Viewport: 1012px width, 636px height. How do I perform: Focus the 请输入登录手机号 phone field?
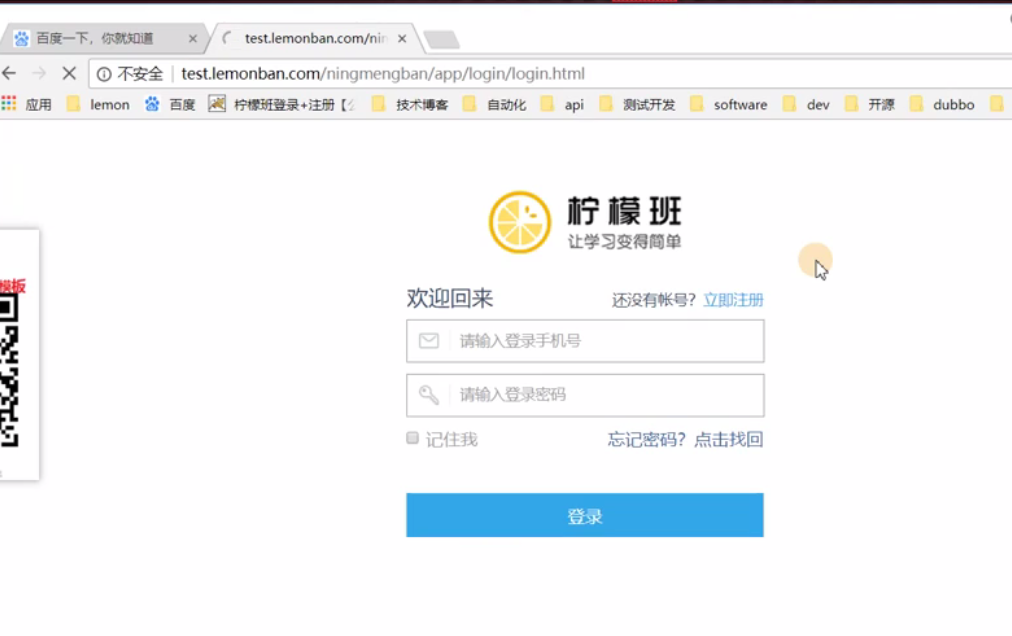point(585,341)
